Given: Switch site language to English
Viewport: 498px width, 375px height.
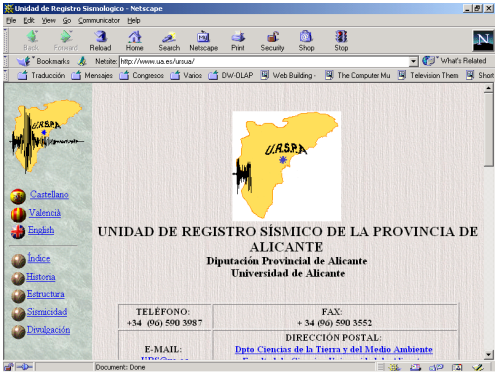Looking at the screenshot, I should click(41, 230).
